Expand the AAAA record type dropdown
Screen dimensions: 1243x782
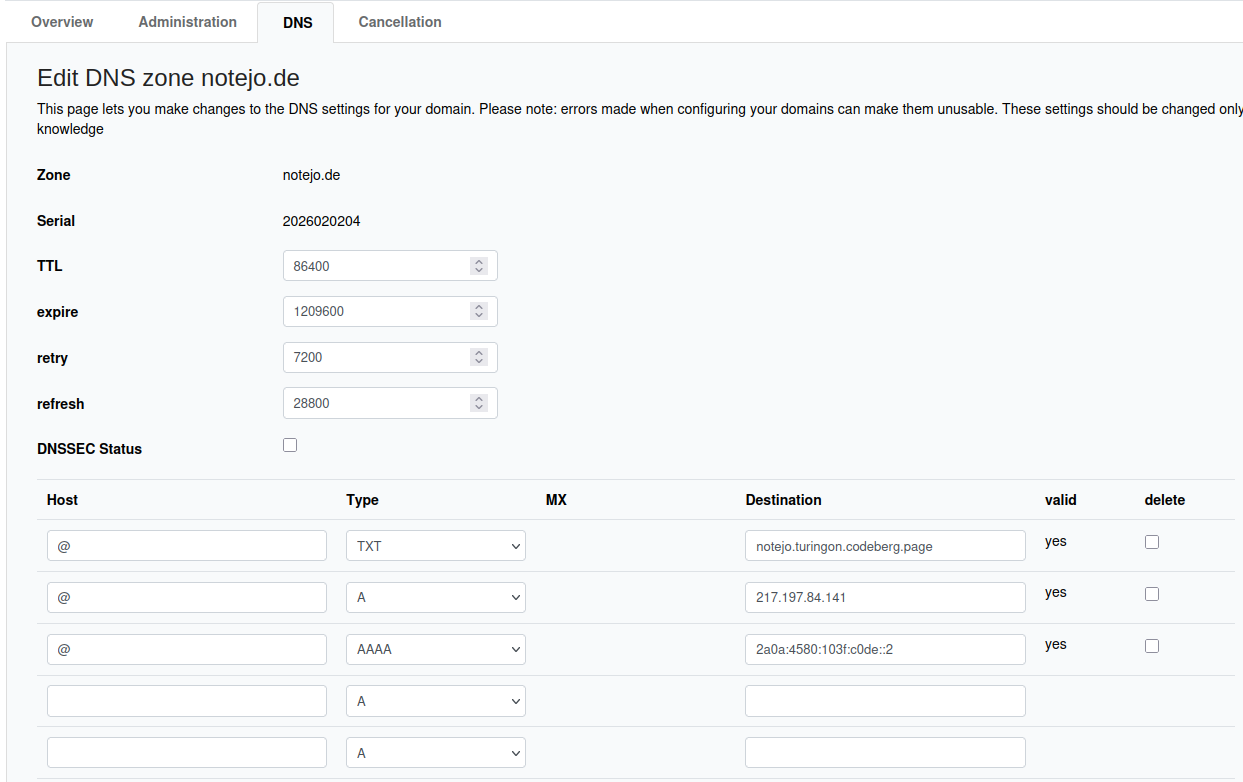coord(435,650)
